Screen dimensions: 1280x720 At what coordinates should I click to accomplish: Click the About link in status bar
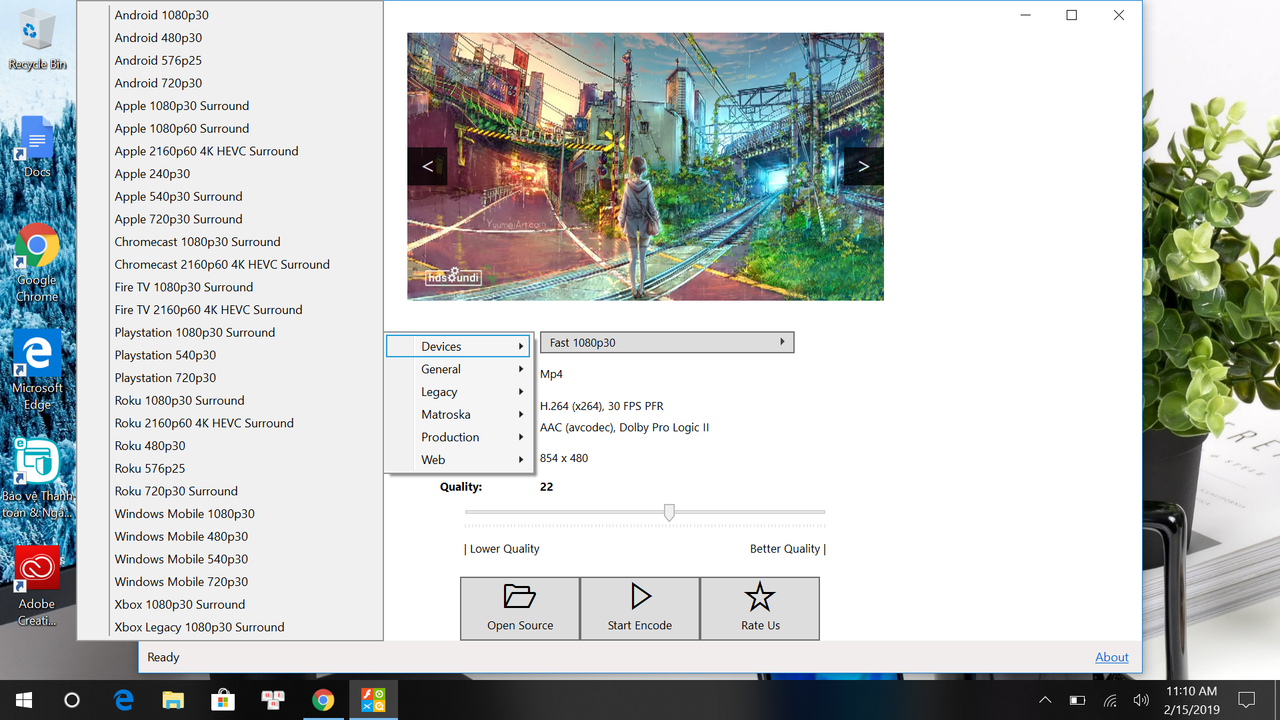pyautogui.click(x=1112, y=657)
